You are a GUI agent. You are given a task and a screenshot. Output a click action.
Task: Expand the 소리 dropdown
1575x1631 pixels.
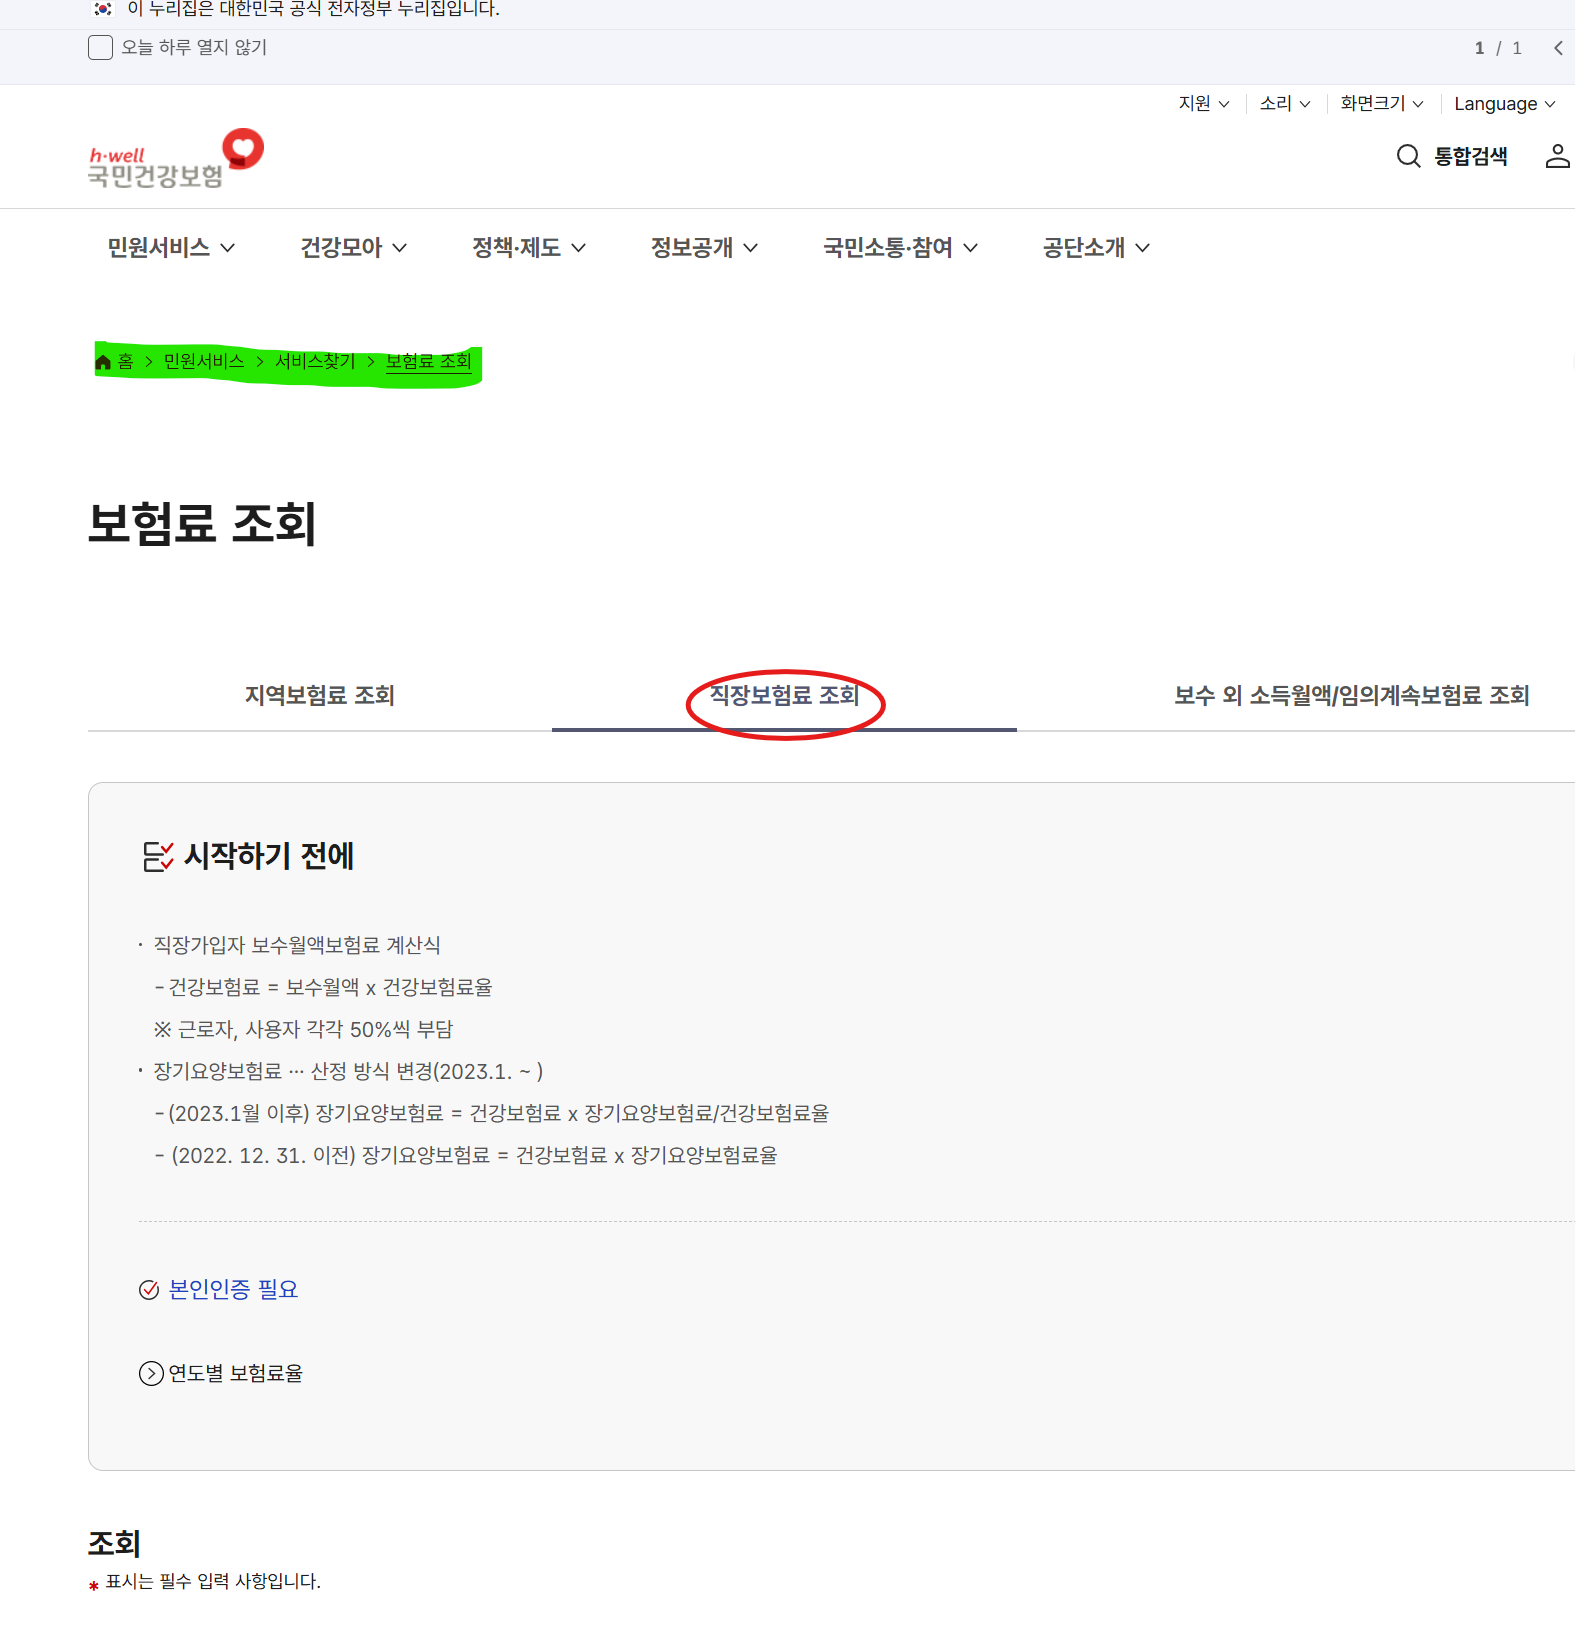click(x=1285, y=104)
